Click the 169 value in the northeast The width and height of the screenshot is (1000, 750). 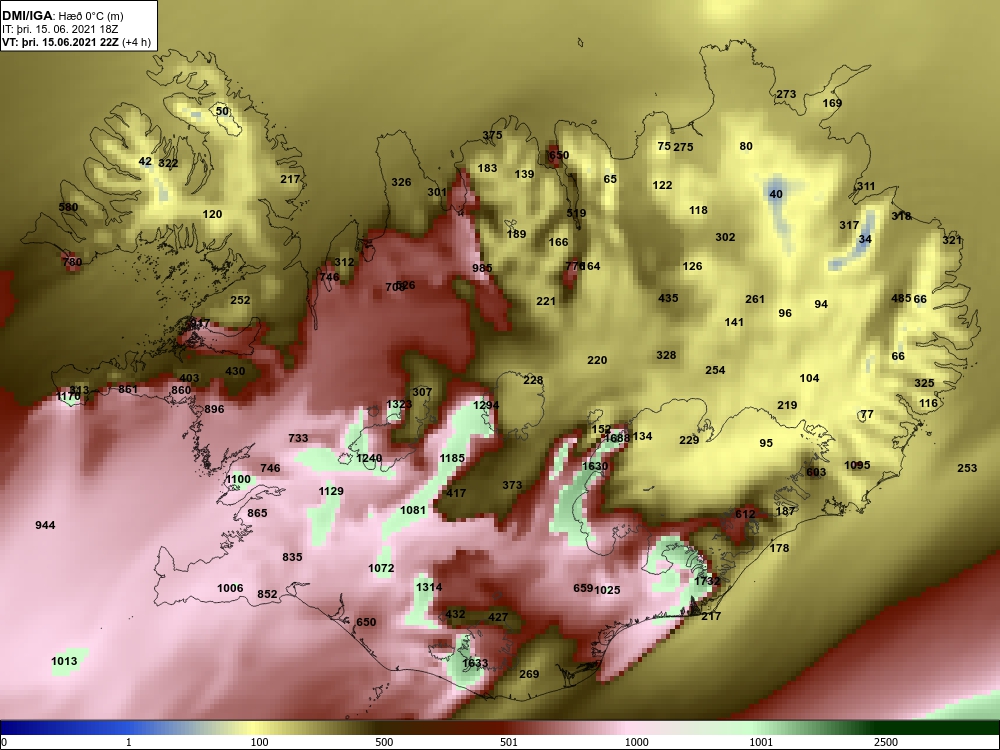(832, 103)
